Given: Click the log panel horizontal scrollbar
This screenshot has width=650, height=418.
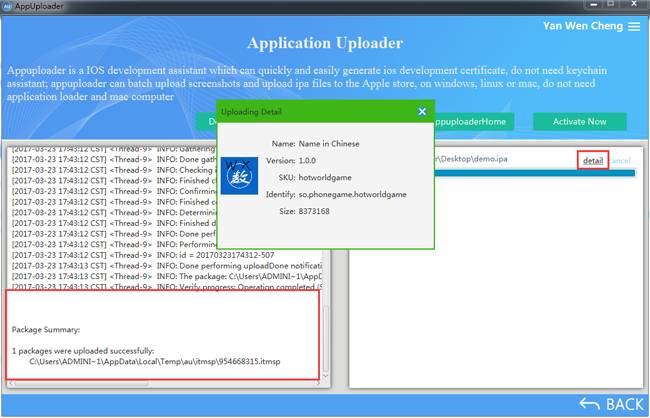Looking at the screenshot, I should tap(81, 383).
